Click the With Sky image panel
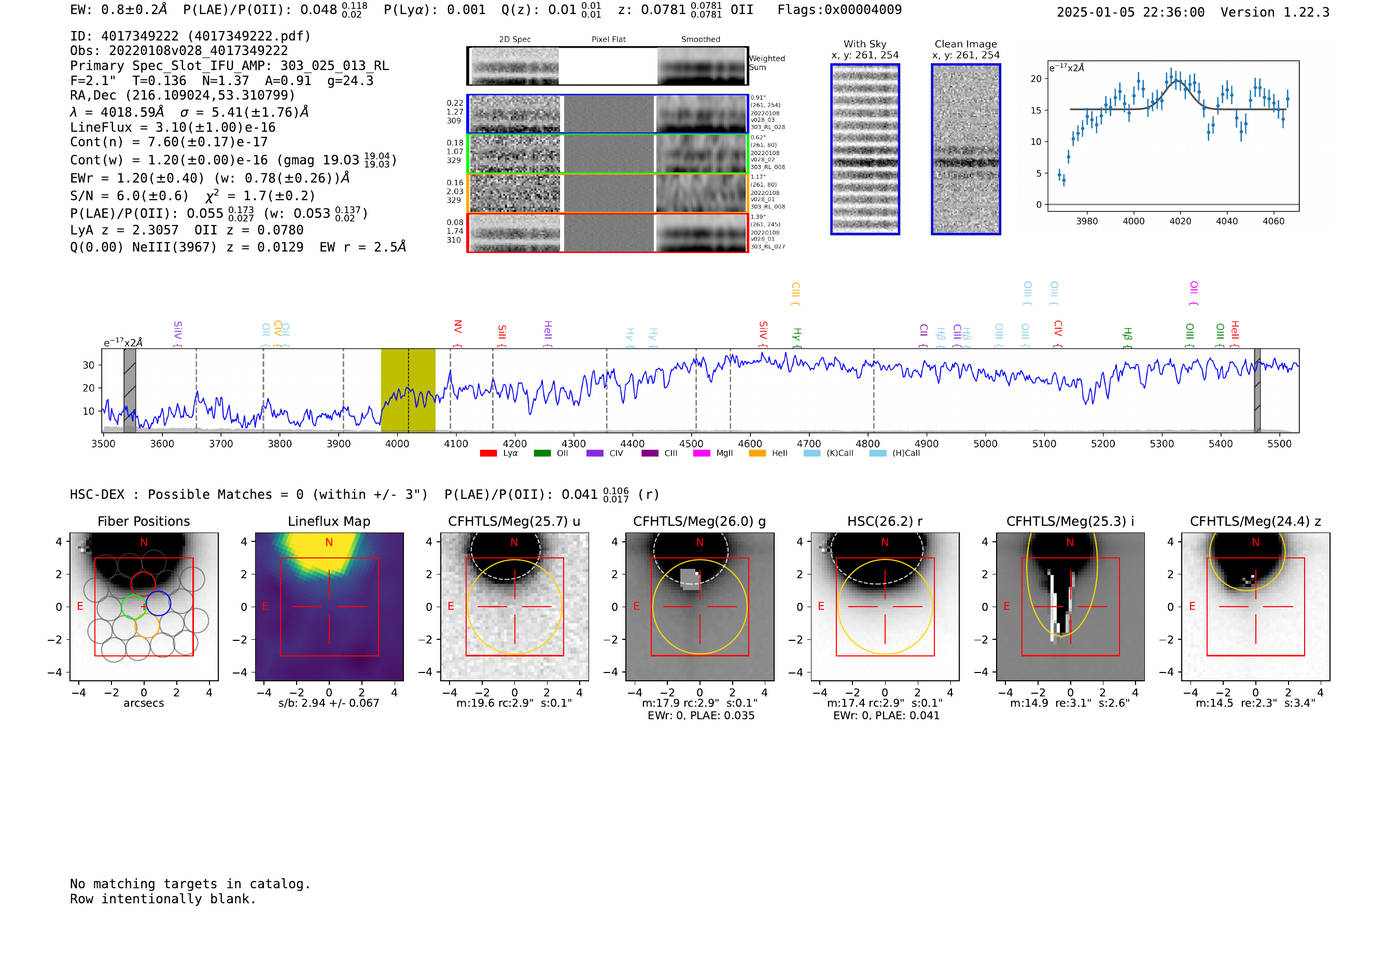The width and height of the screenshot is (1400, 953). pos(865,149)
